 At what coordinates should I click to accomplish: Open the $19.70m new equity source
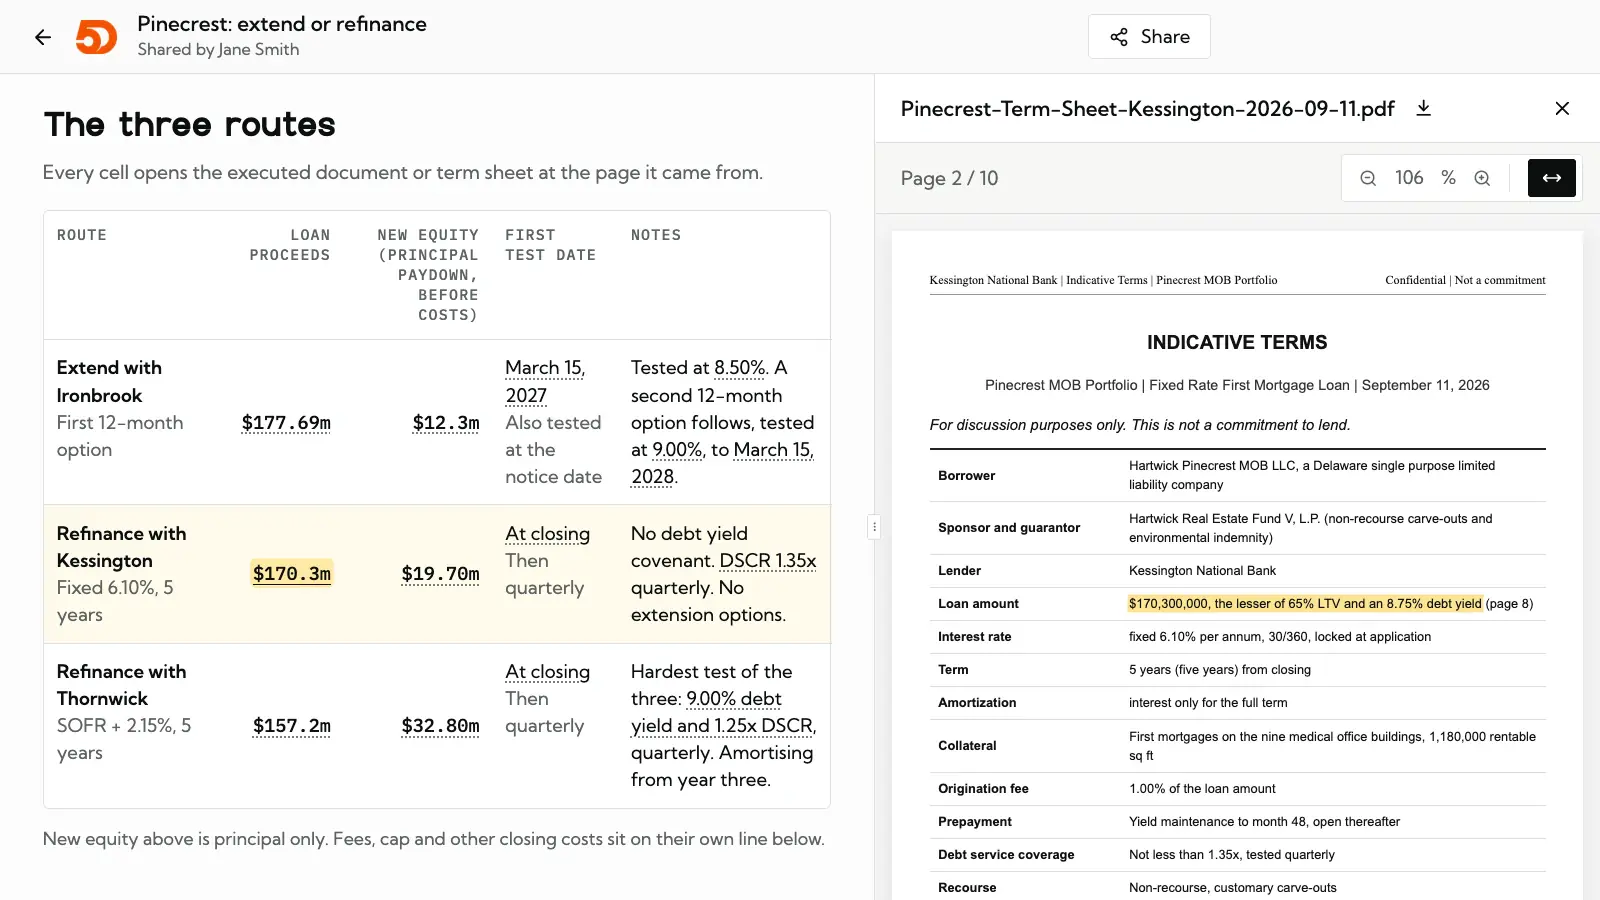click(x=440, y=574)
